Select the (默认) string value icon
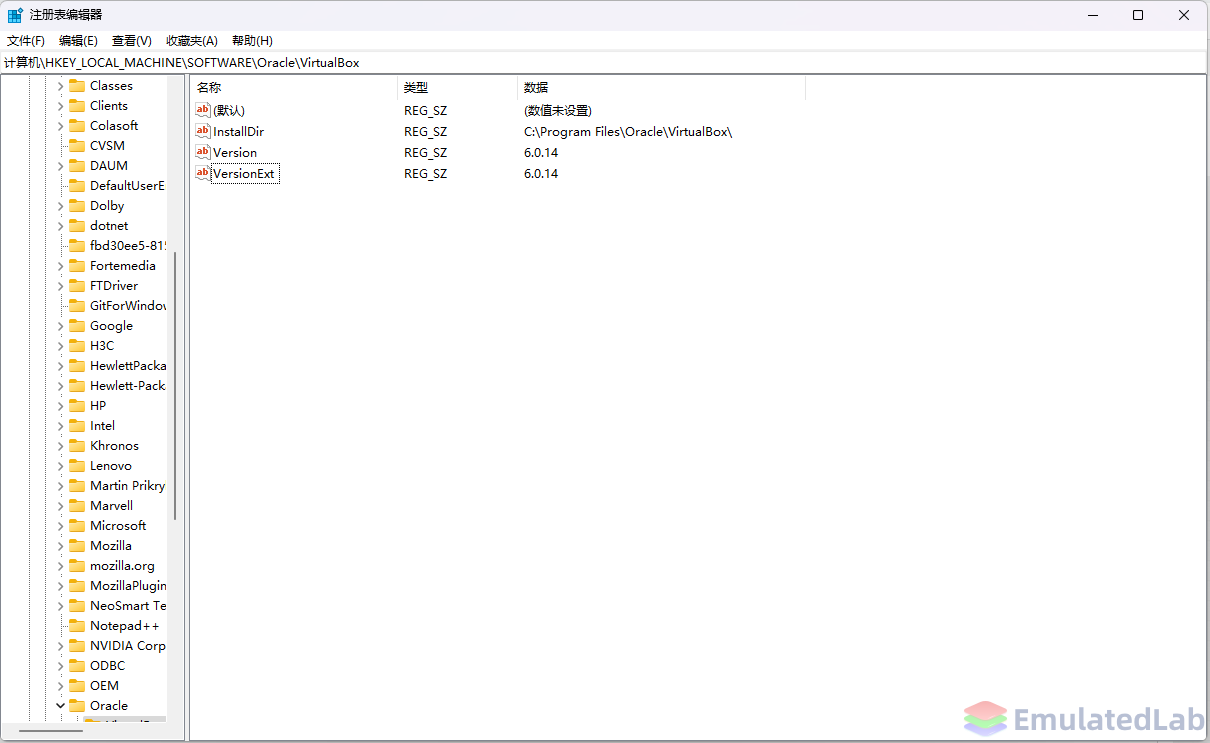The width and height of the screenshot is (1210, 743). coord(203,110)
